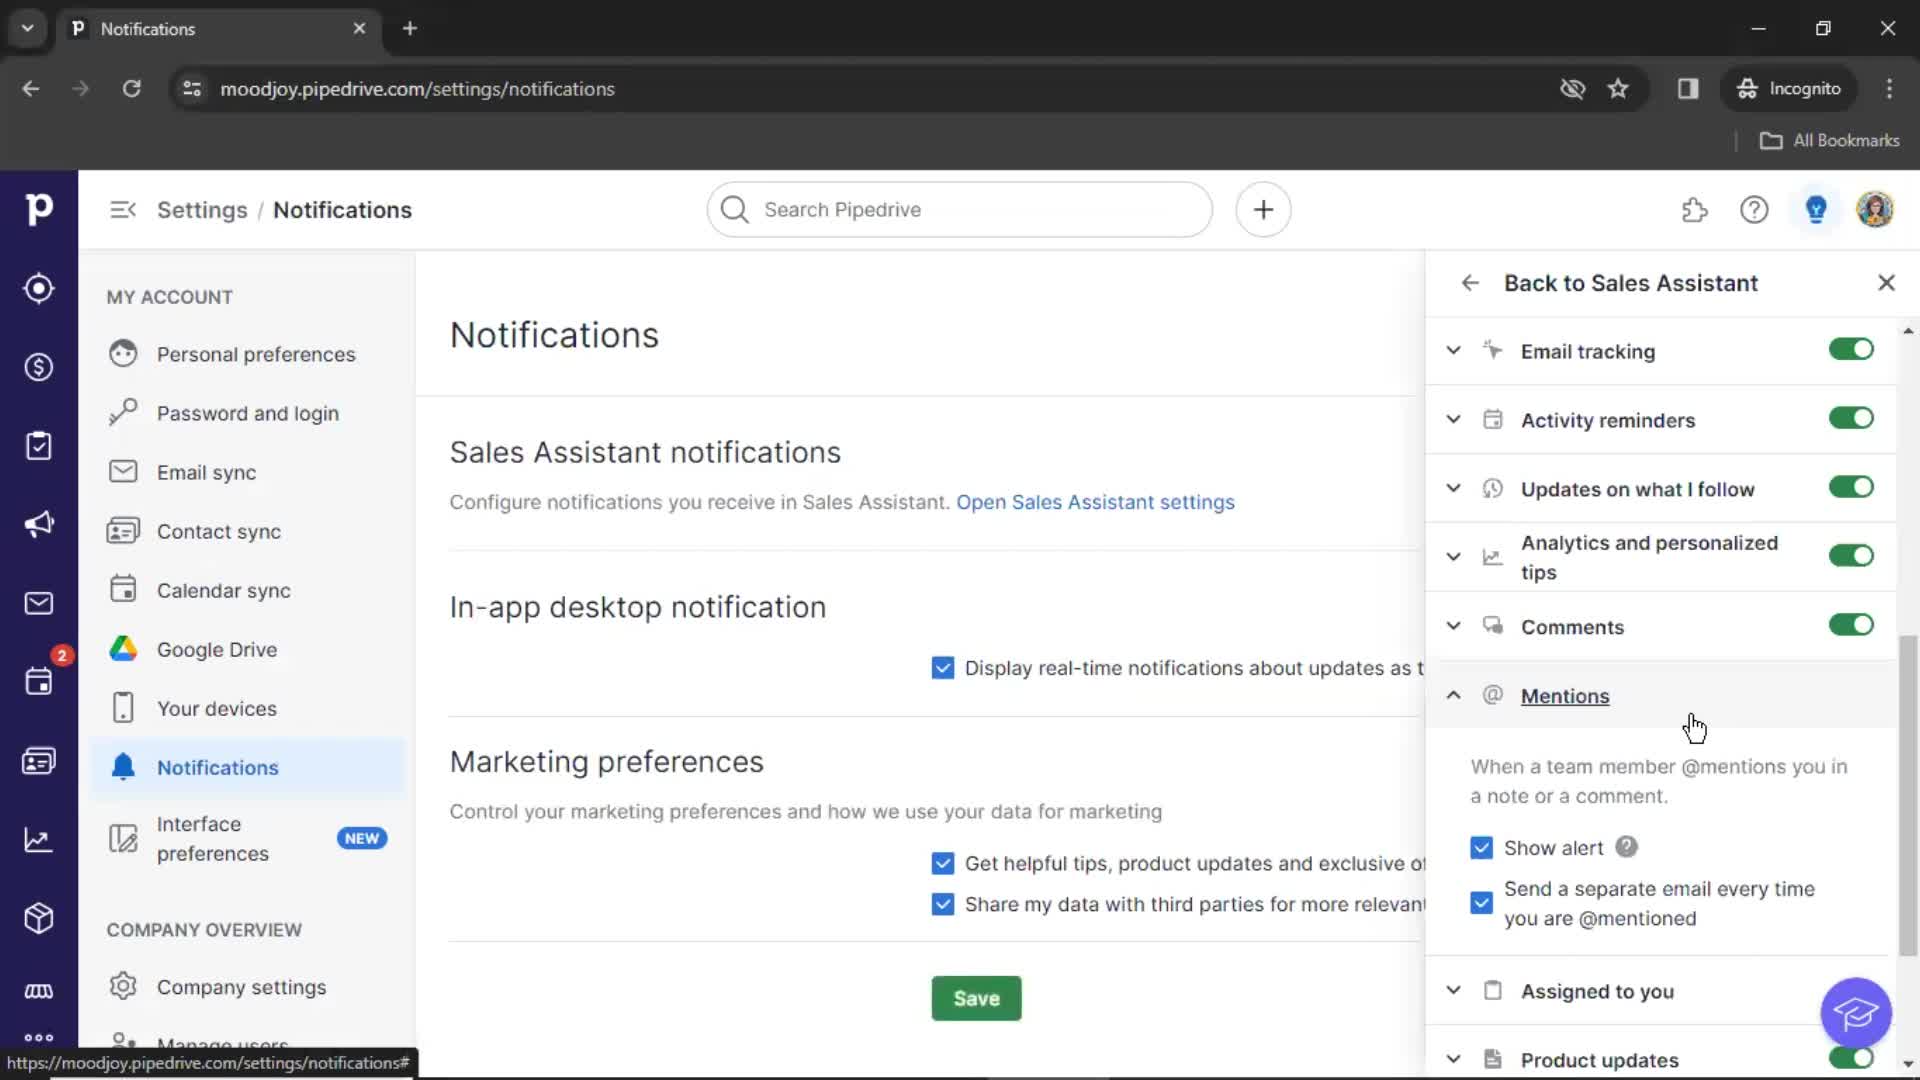
Task: Toggle the Email tracking notification switch
Action: 1850,348
